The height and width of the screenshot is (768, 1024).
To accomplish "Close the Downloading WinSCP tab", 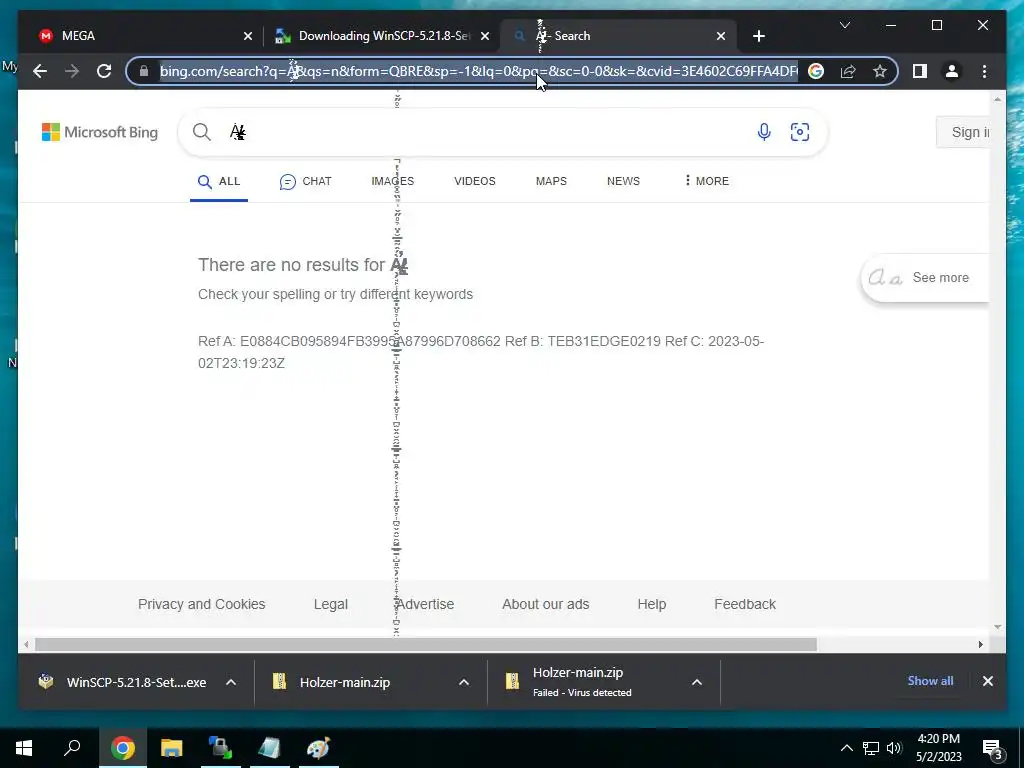I will (485, 36).
